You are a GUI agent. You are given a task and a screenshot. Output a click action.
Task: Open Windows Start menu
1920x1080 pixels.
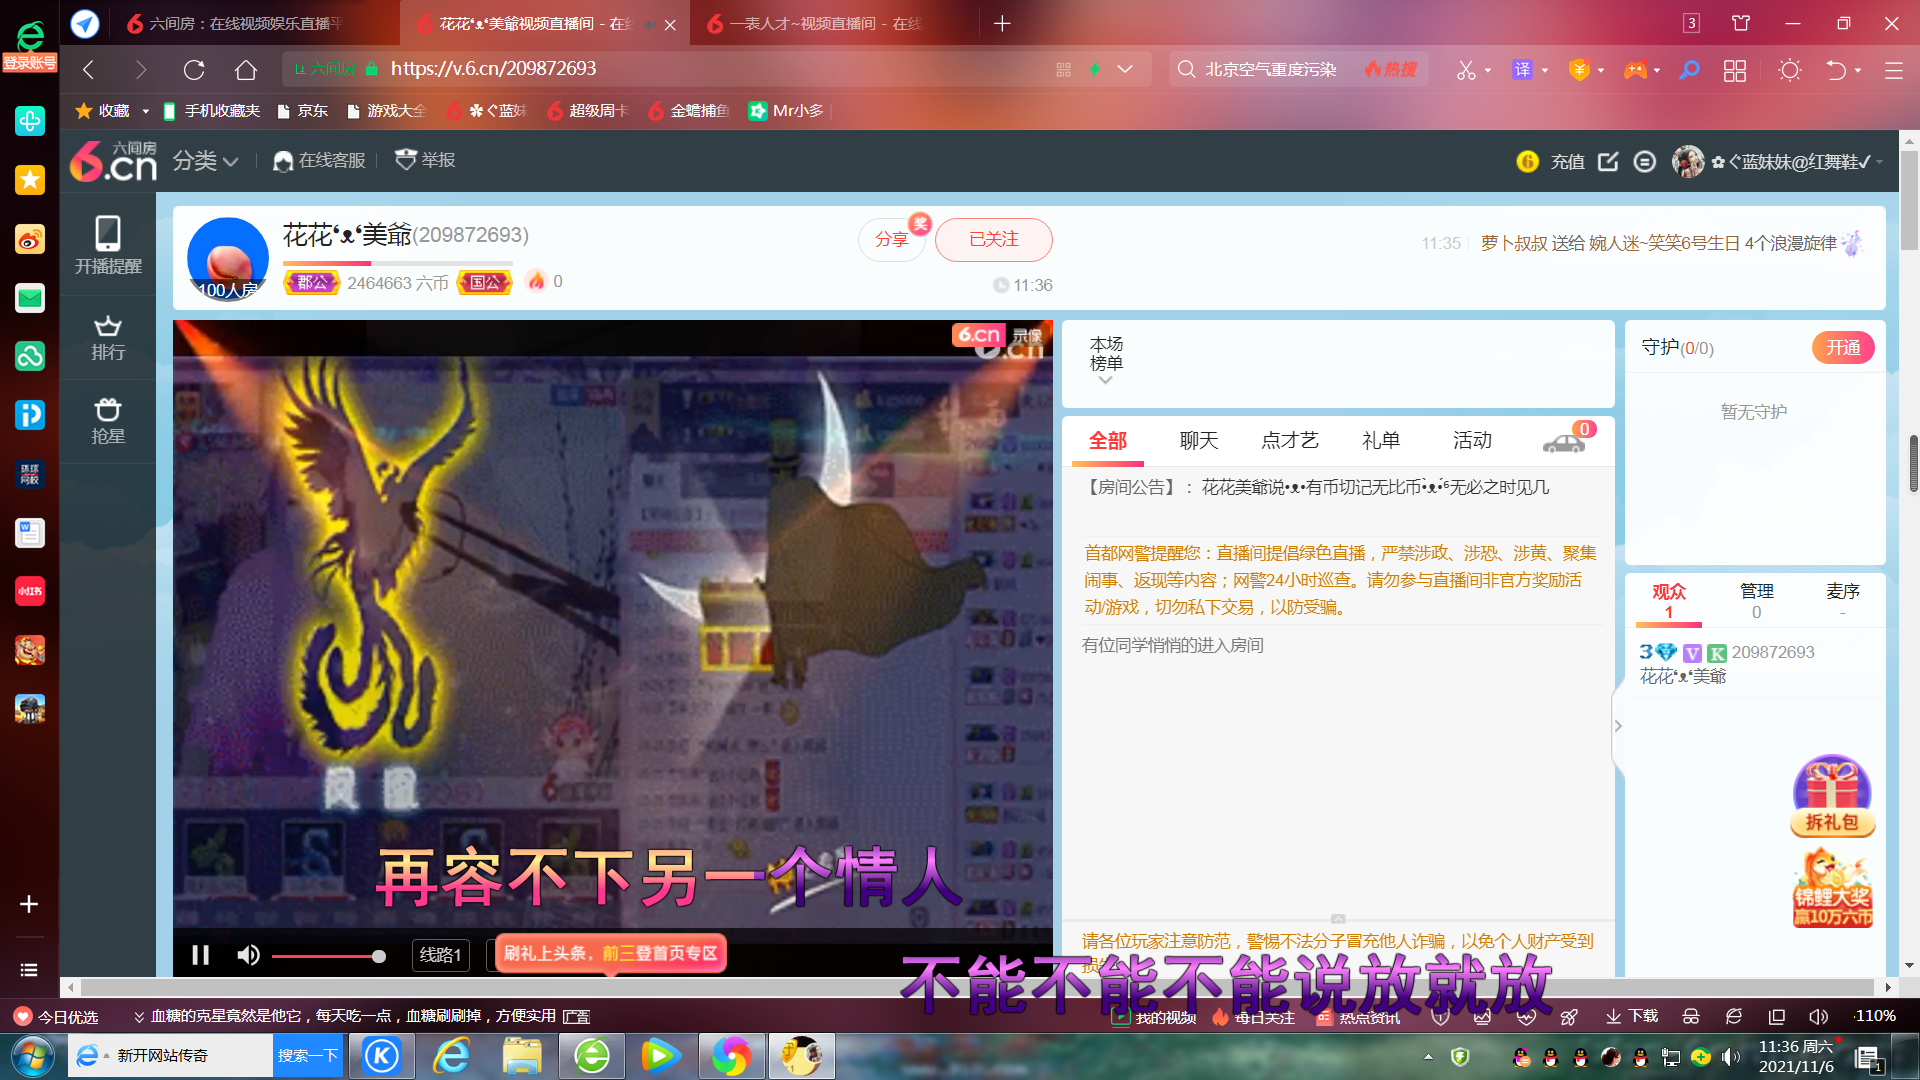tap(32, 1056)
